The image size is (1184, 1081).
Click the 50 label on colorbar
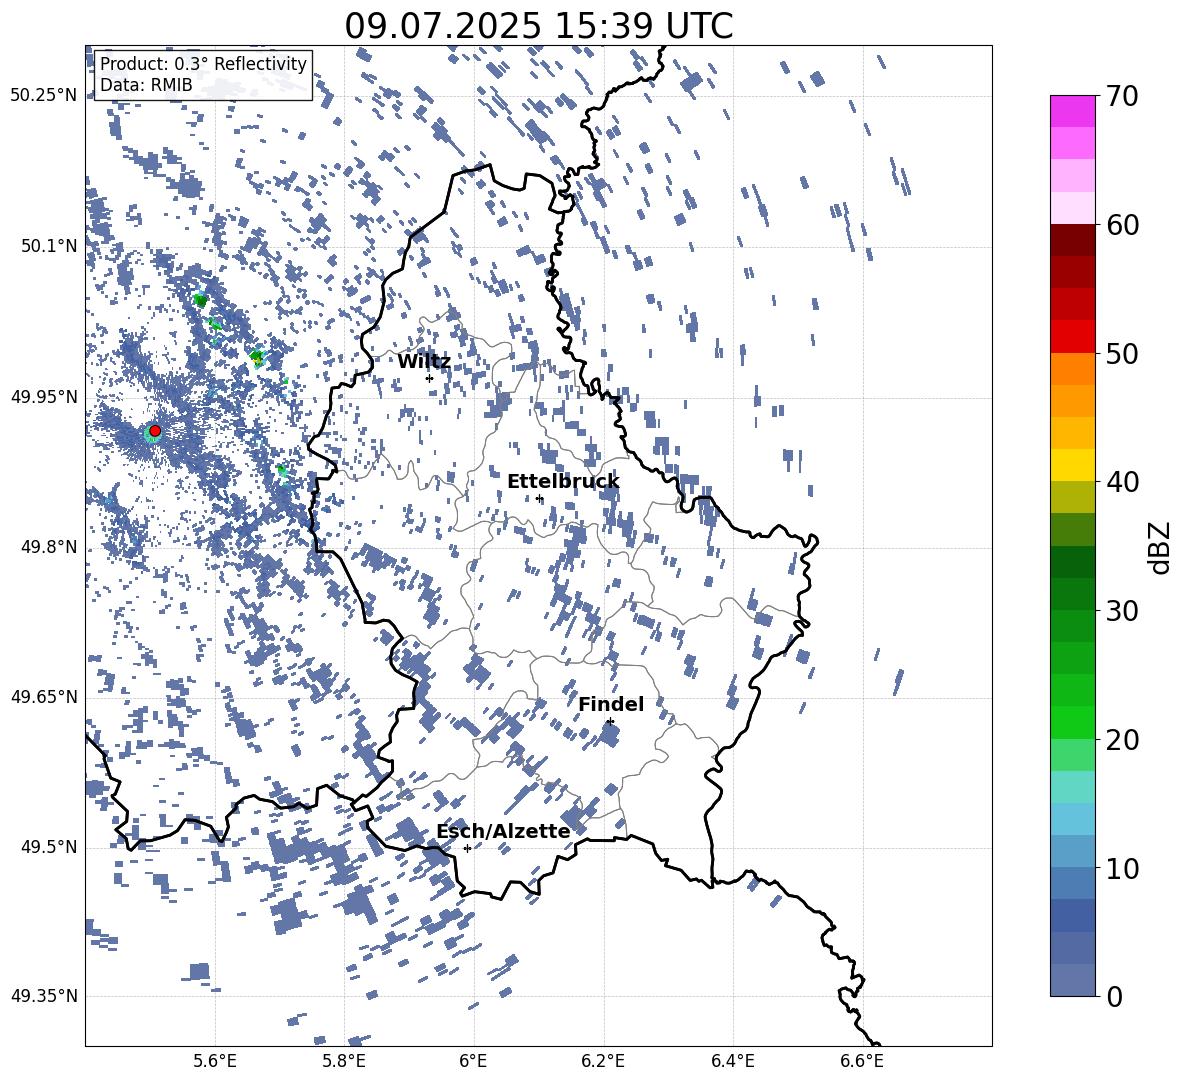click(1122, 354)
